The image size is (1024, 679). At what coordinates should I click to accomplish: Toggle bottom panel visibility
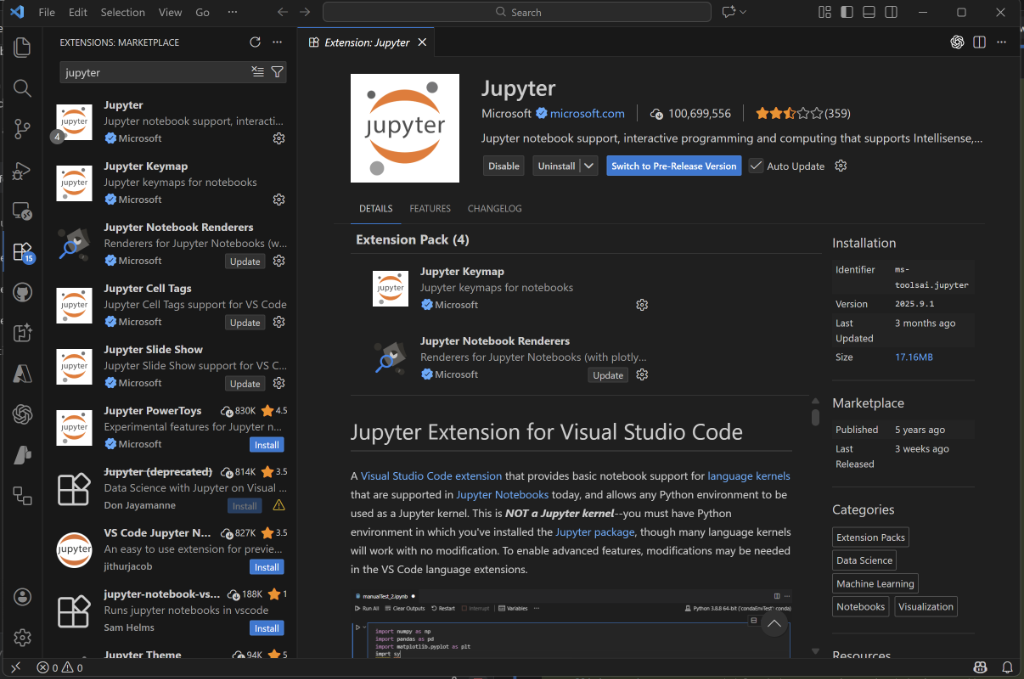coord(869,12)
